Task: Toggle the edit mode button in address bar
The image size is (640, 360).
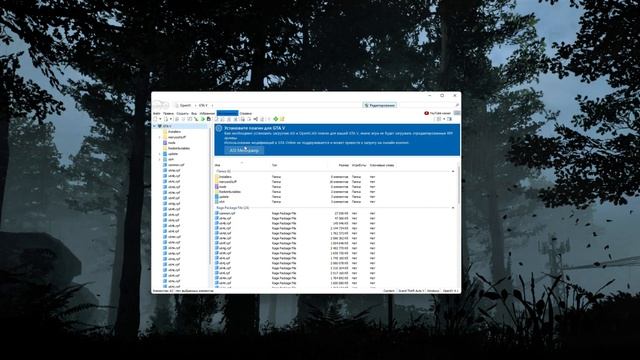Action: point(380,105)
